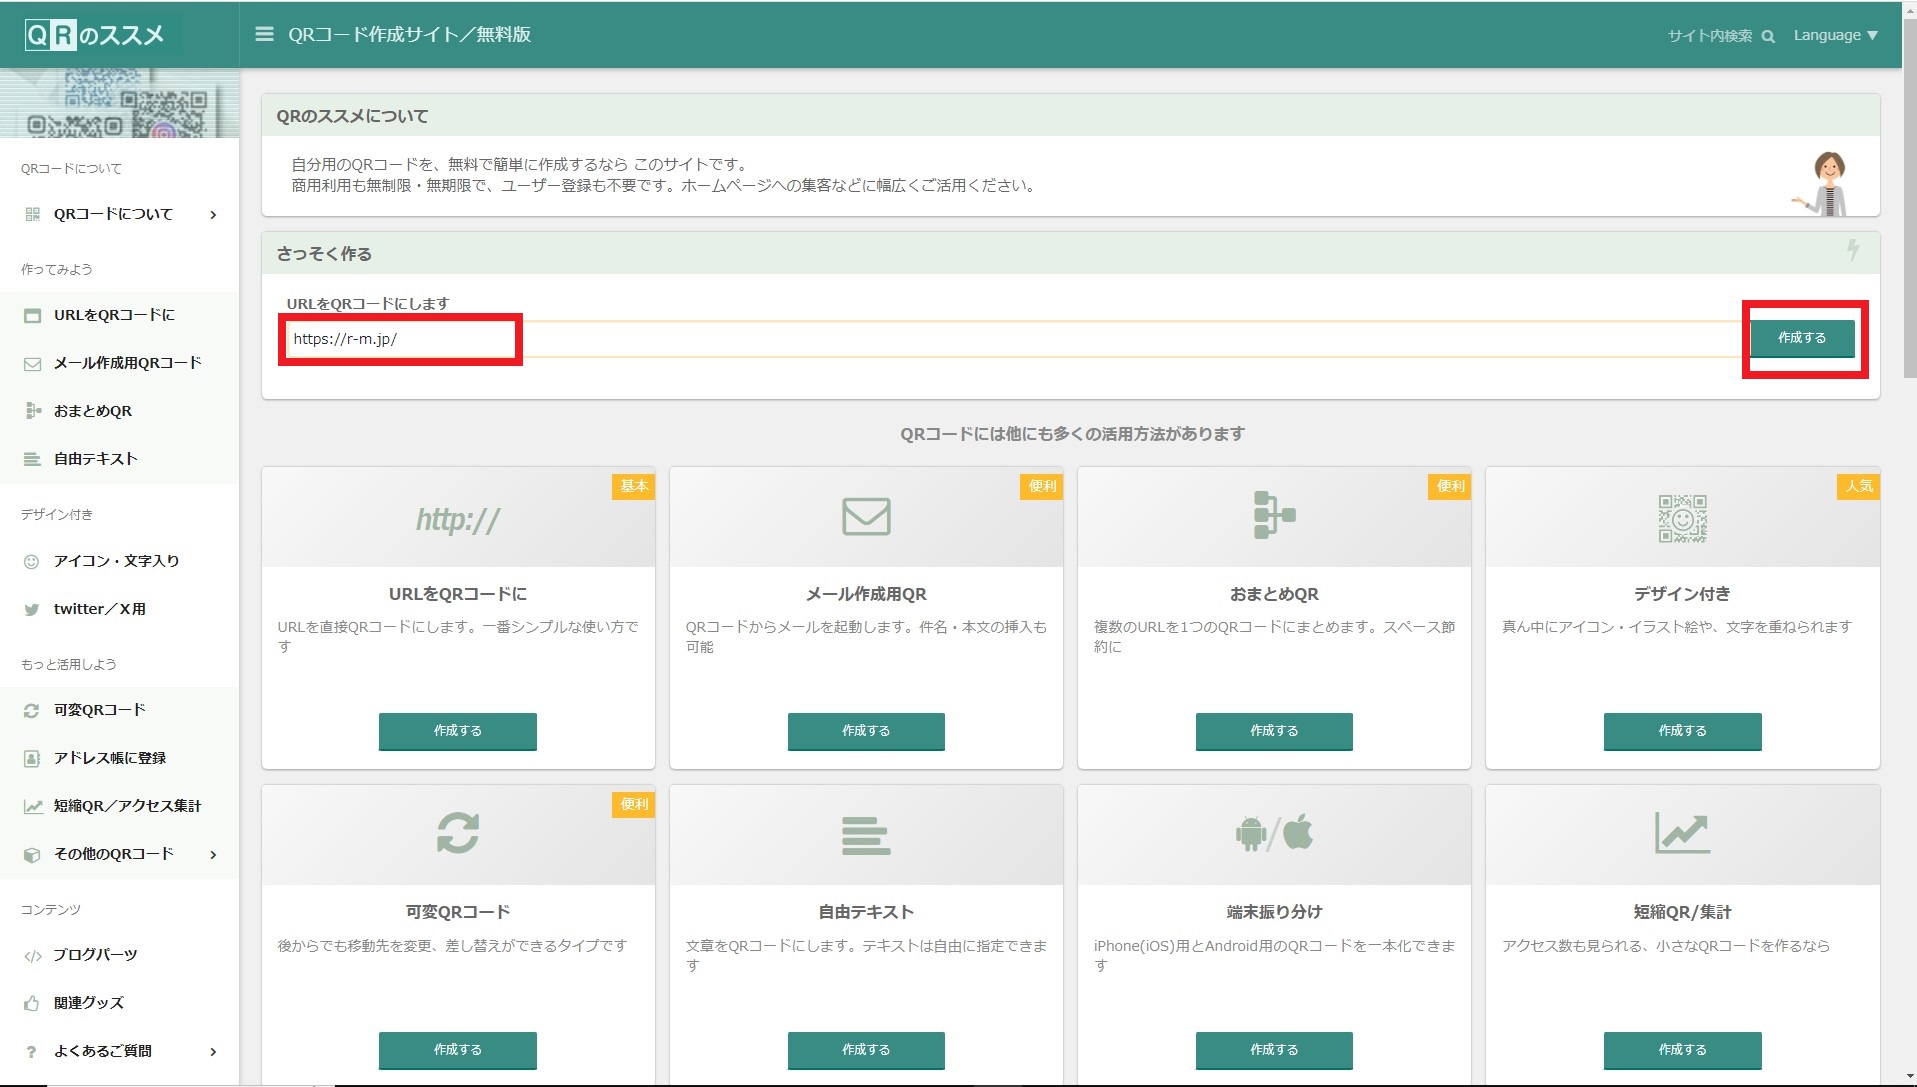
Task: Click the site search magnifier icon
Action: click(x=1767, y=36)
